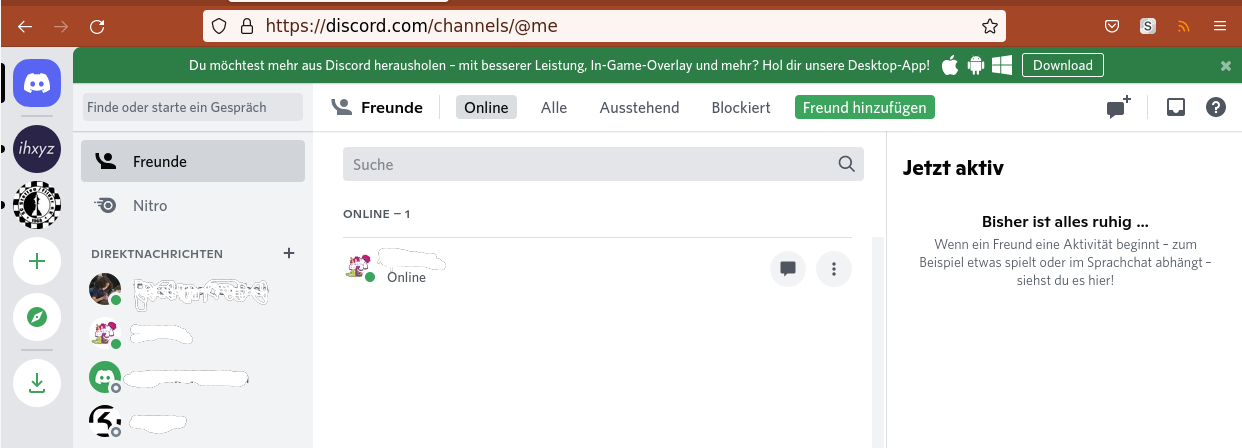
Task: Open the black and white emblem server
Action: point(37,205)
